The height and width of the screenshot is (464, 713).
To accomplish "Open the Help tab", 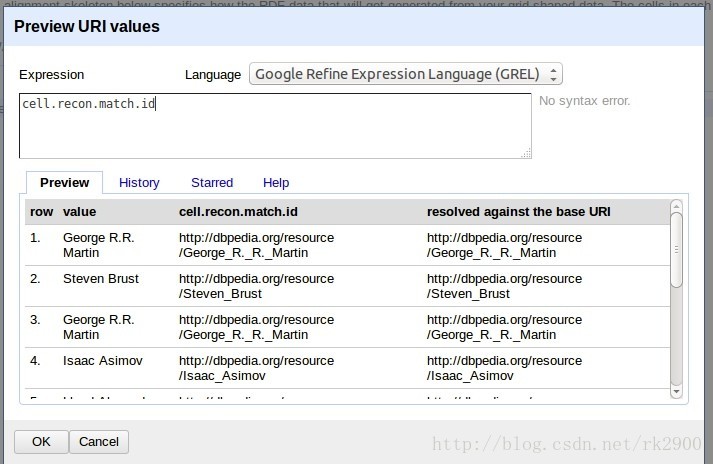I will (276, 183).
